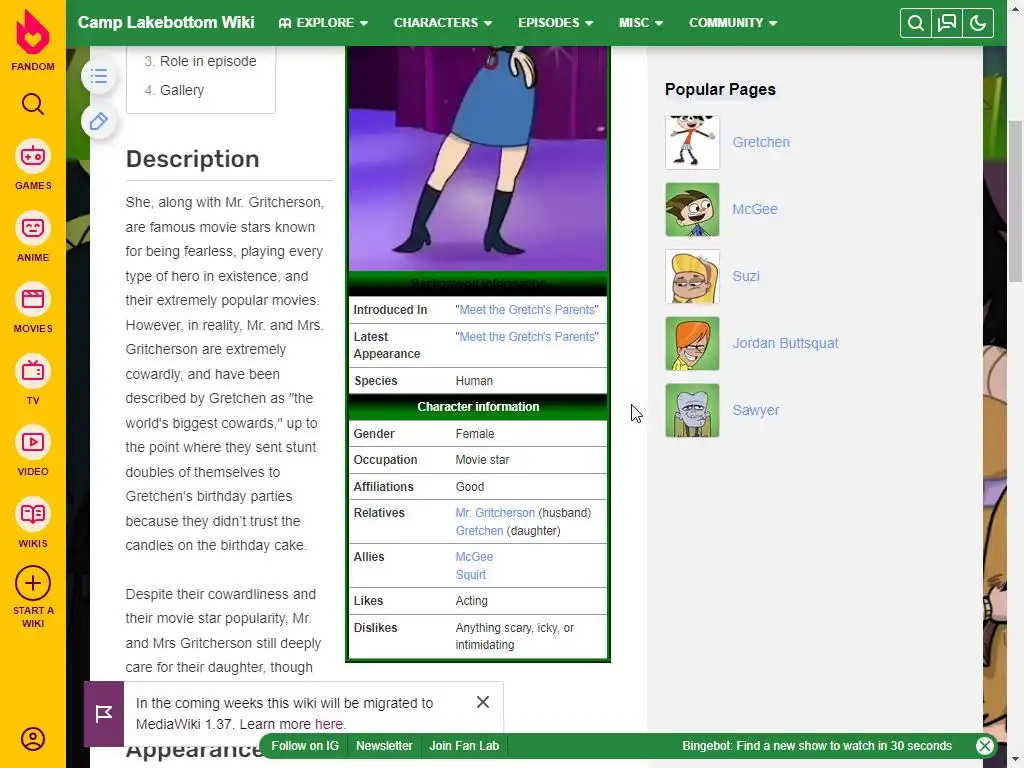This screenshot has width=1024, height=768.
Task: Go to Camp Lakebottom Wiki home title
Action: [166, 22]
